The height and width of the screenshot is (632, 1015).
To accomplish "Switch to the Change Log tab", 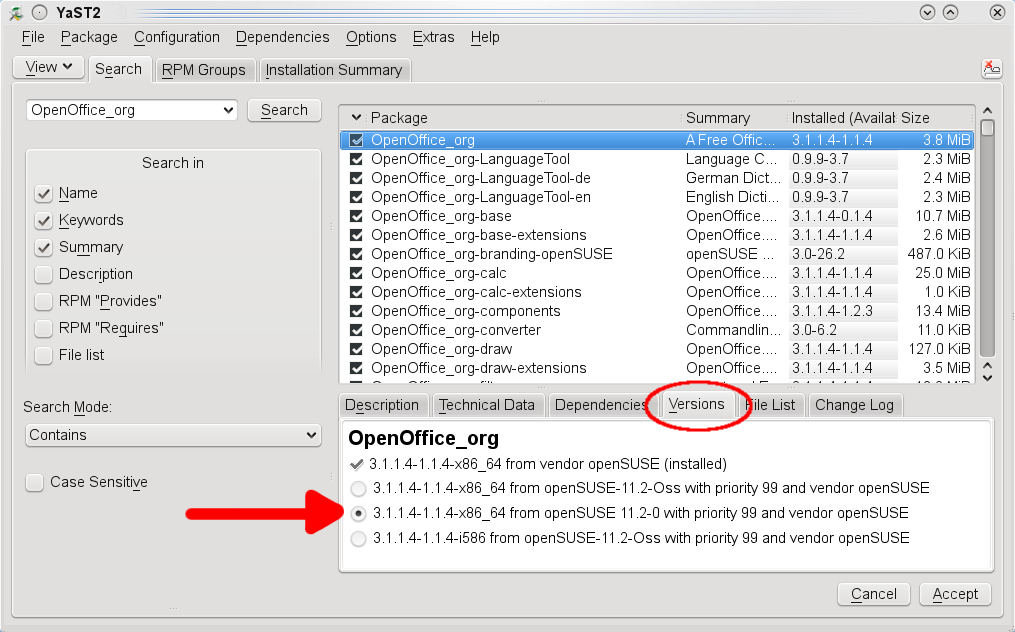I will (x=854, y=405).
